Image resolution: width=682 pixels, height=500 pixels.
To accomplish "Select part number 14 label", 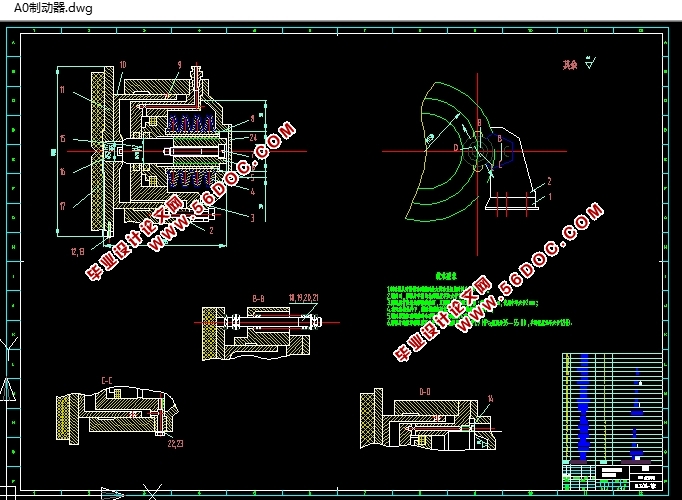I will pos(491,398).
